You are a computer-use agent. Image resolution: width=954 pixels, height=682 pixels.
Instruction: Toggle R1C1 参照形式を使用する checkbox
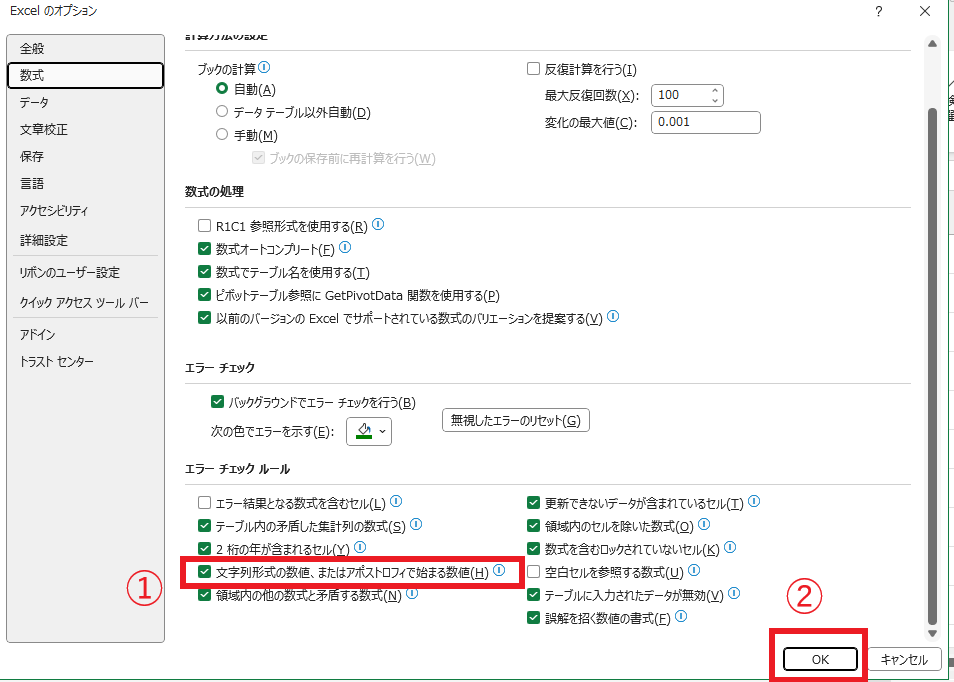point(204,226)
